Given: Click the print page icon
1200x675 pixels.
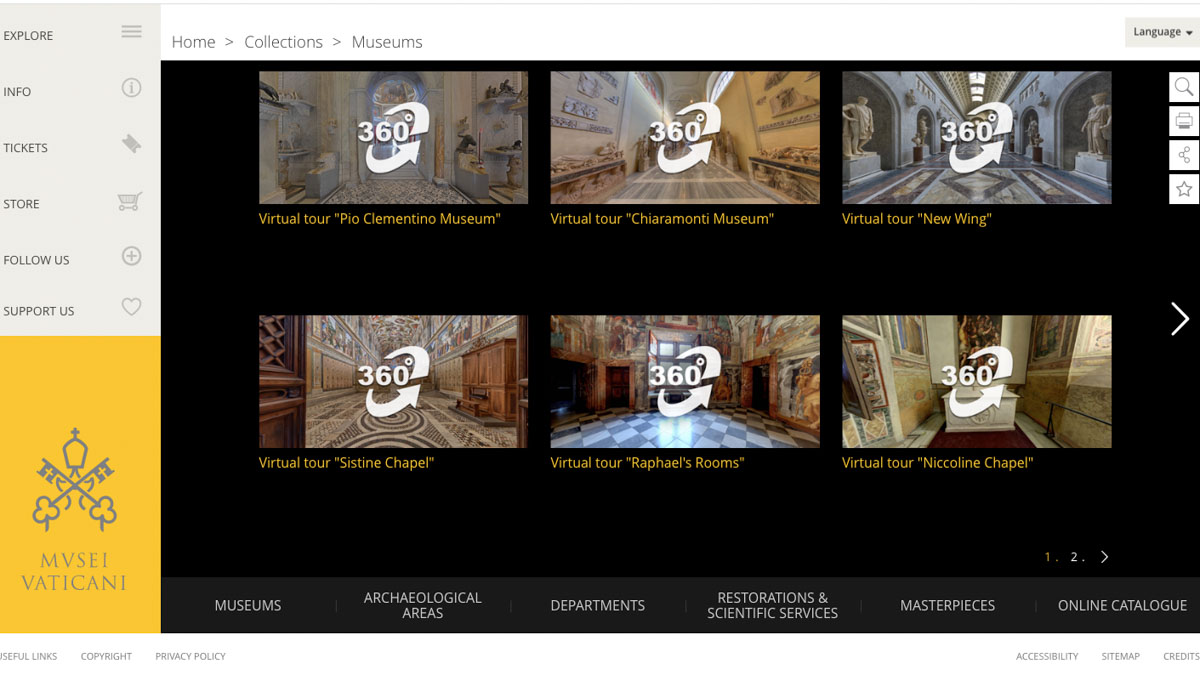Looking at the screenshot, I should pyautogui.click(x=1184, y=121).
